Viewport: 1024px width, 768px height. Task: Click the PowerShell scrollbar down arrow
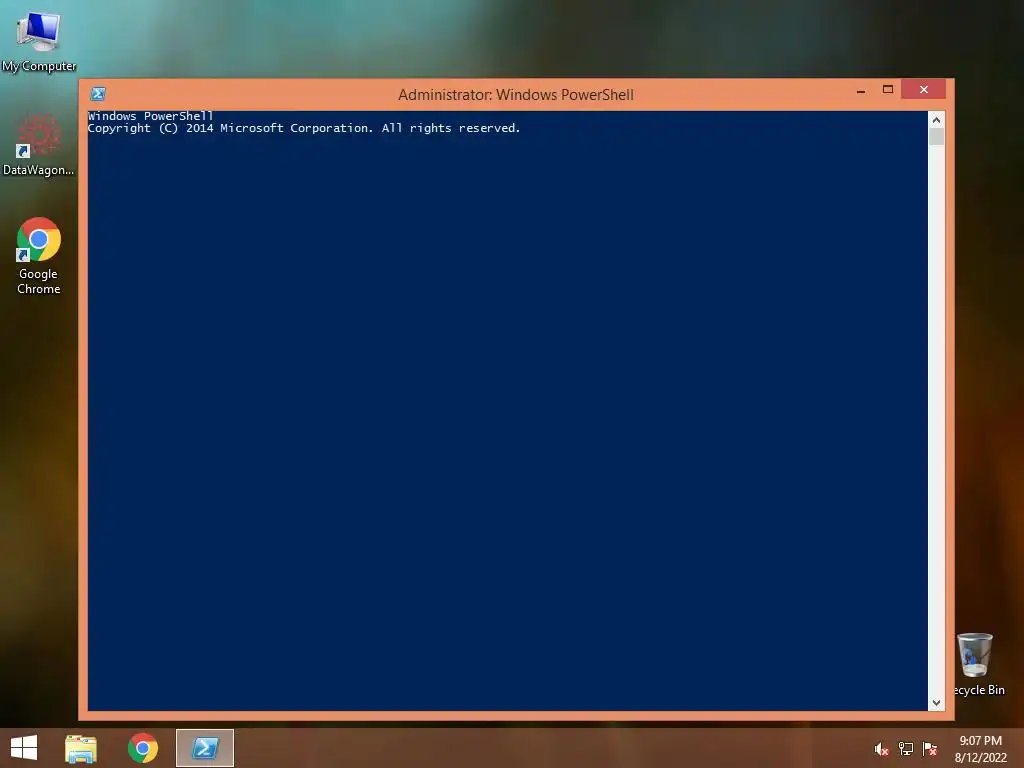tap(936, 703)
